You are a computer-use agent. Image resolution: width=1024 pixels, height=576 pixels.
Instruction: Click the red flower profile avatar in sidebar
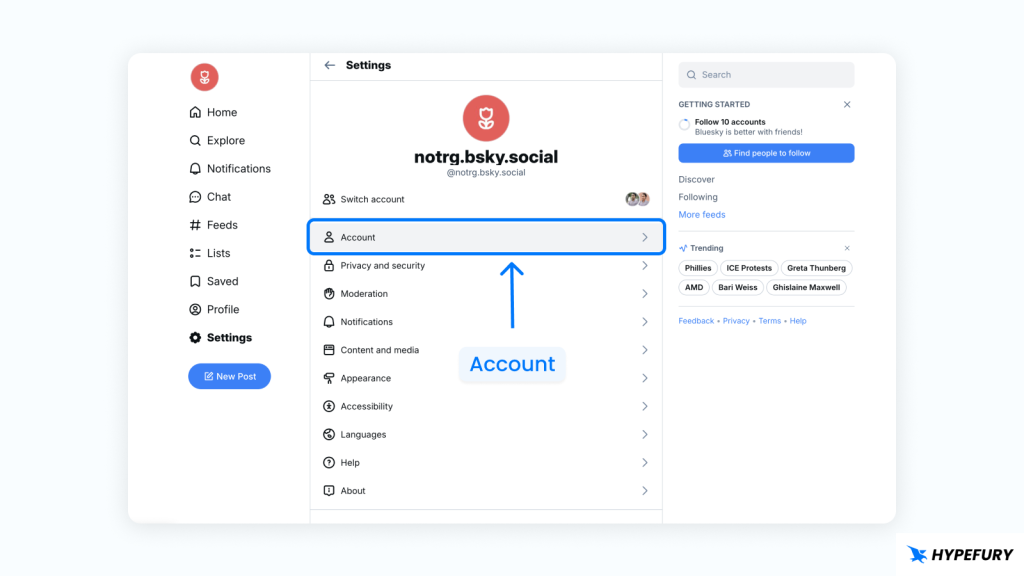tap(204, 77)
